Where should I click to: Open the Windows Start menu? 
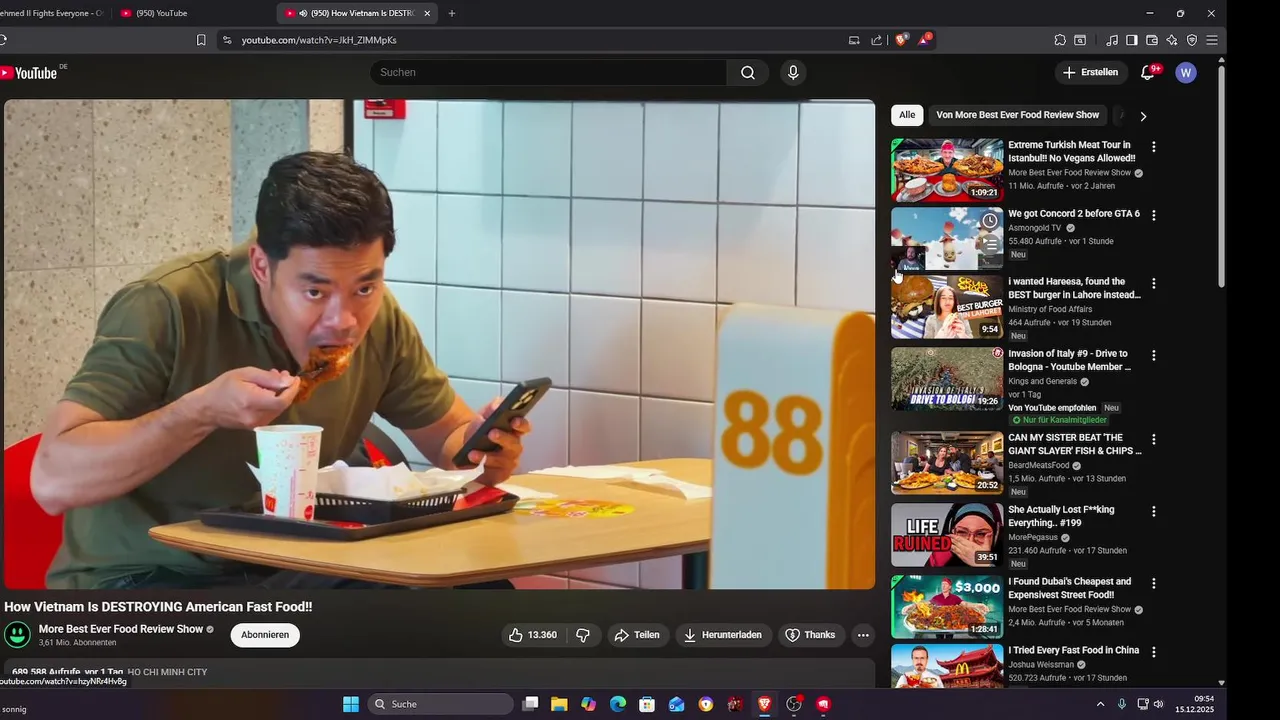tap(351, 704)
